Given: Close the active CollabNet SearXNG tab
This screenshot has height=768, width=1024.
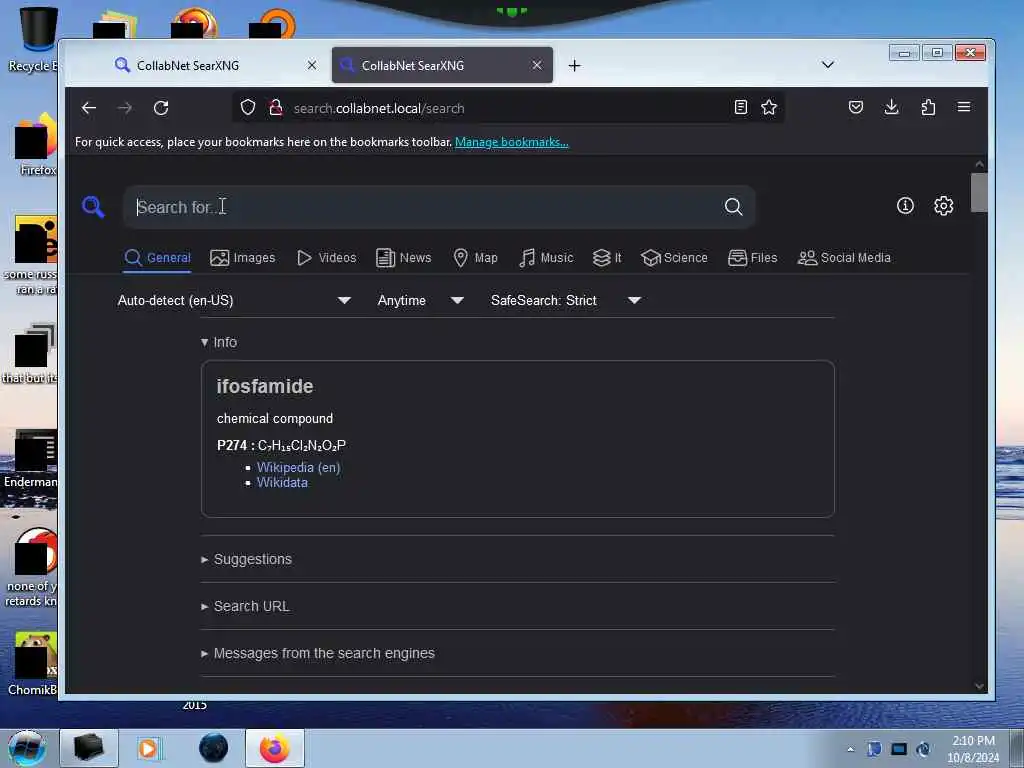Looking at the screenshot, I should coord(537,65).
